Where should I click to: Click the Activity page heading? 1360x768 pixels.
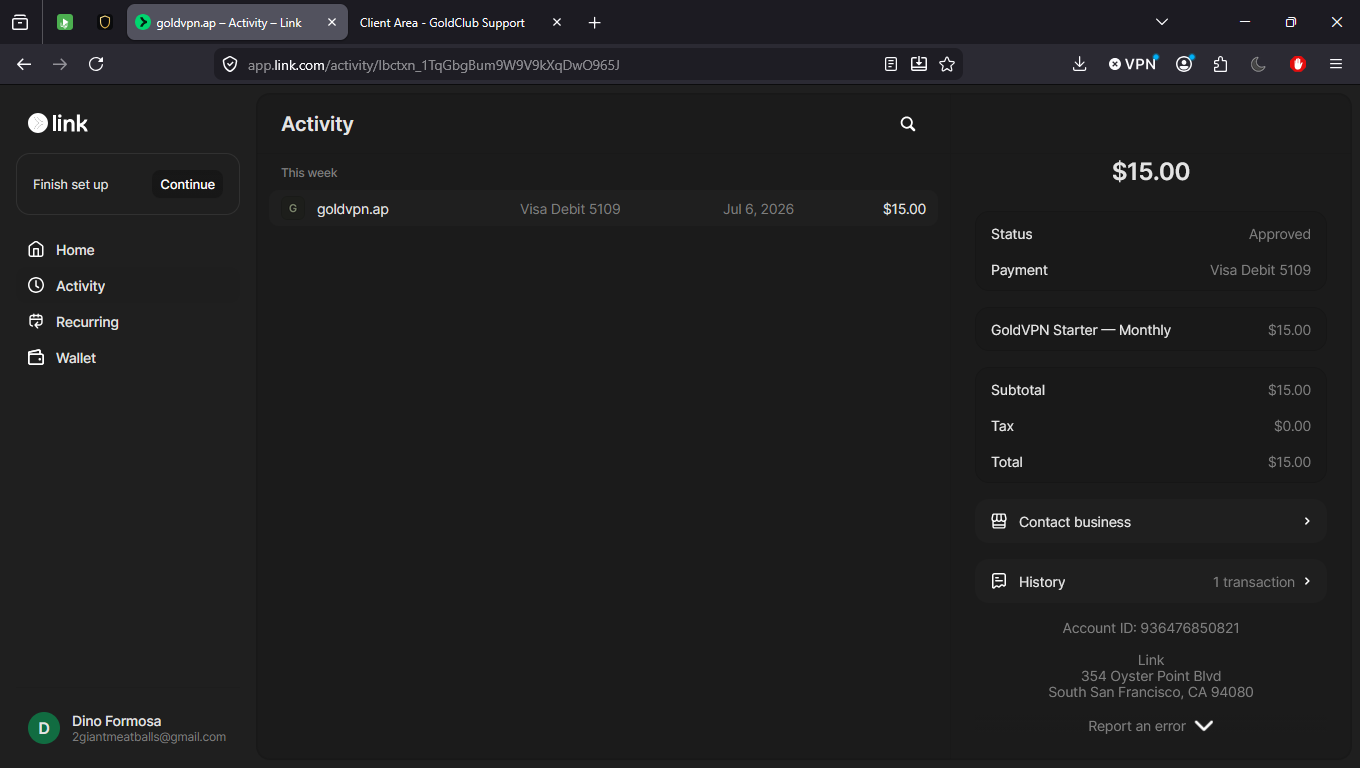(317, 124)
